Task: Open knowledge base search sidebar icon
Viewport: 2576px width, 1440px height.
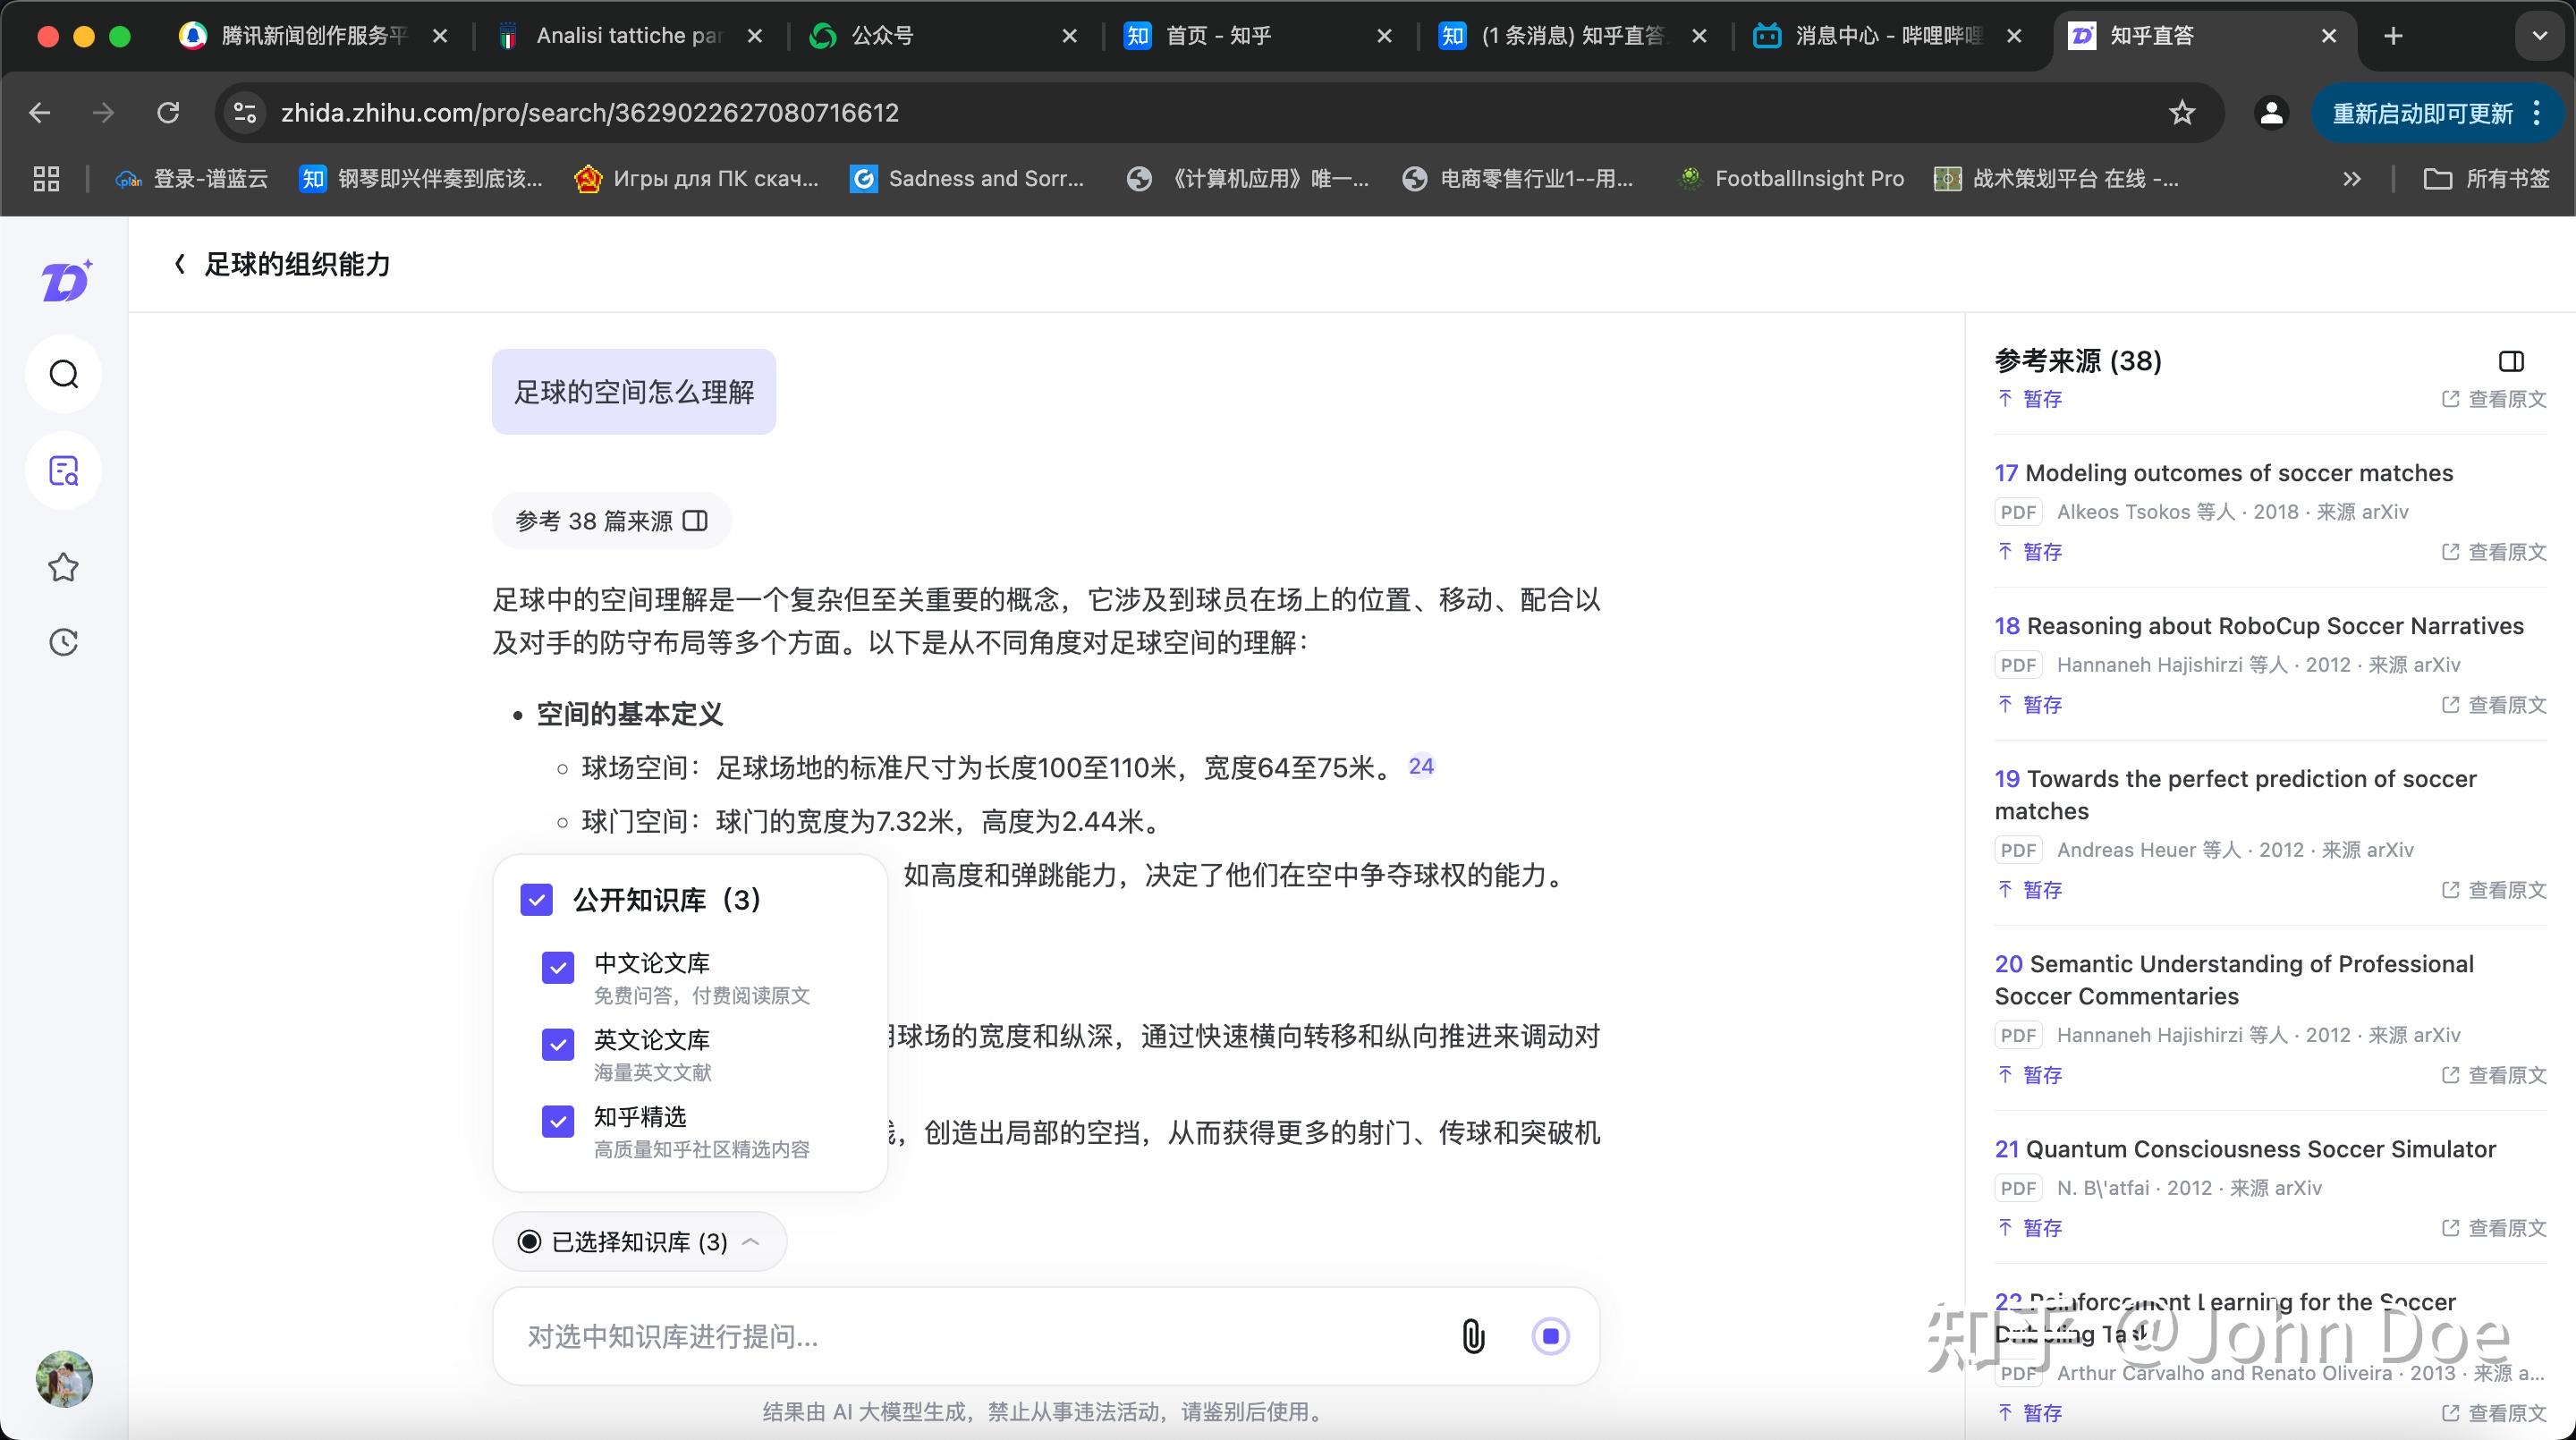Action: click(x=64, y=471)
